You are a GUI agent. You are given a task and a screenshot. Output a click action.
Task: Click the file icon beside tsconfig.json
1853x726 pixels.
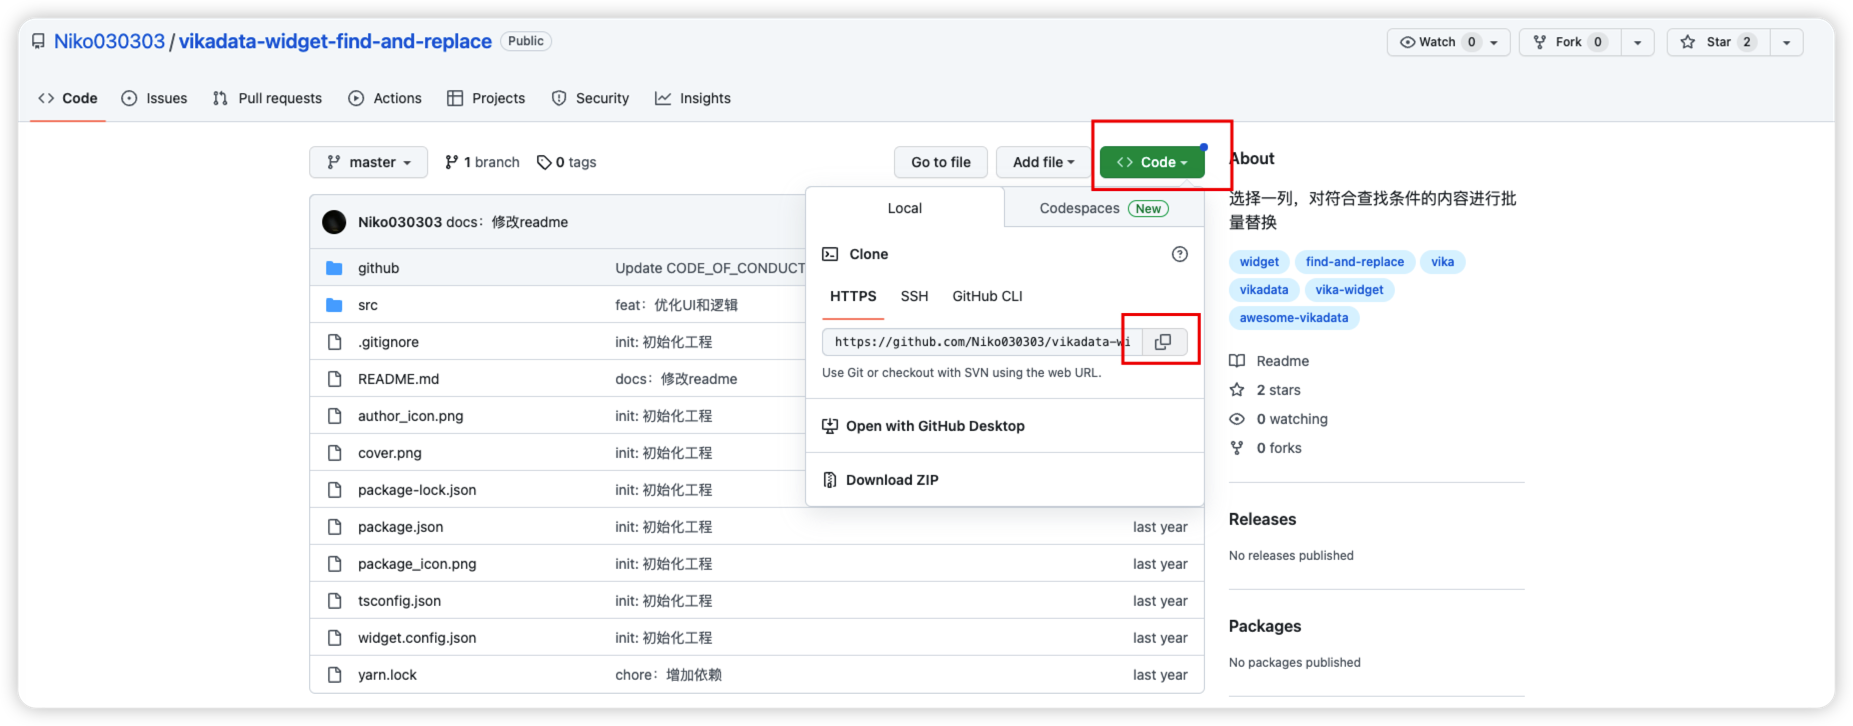click(x=334, y=601)
